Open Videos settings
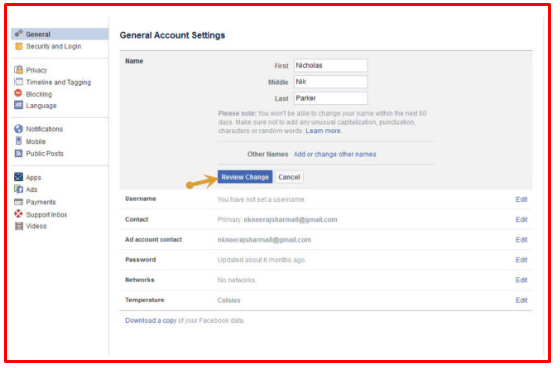 click(x=36, y=226)
